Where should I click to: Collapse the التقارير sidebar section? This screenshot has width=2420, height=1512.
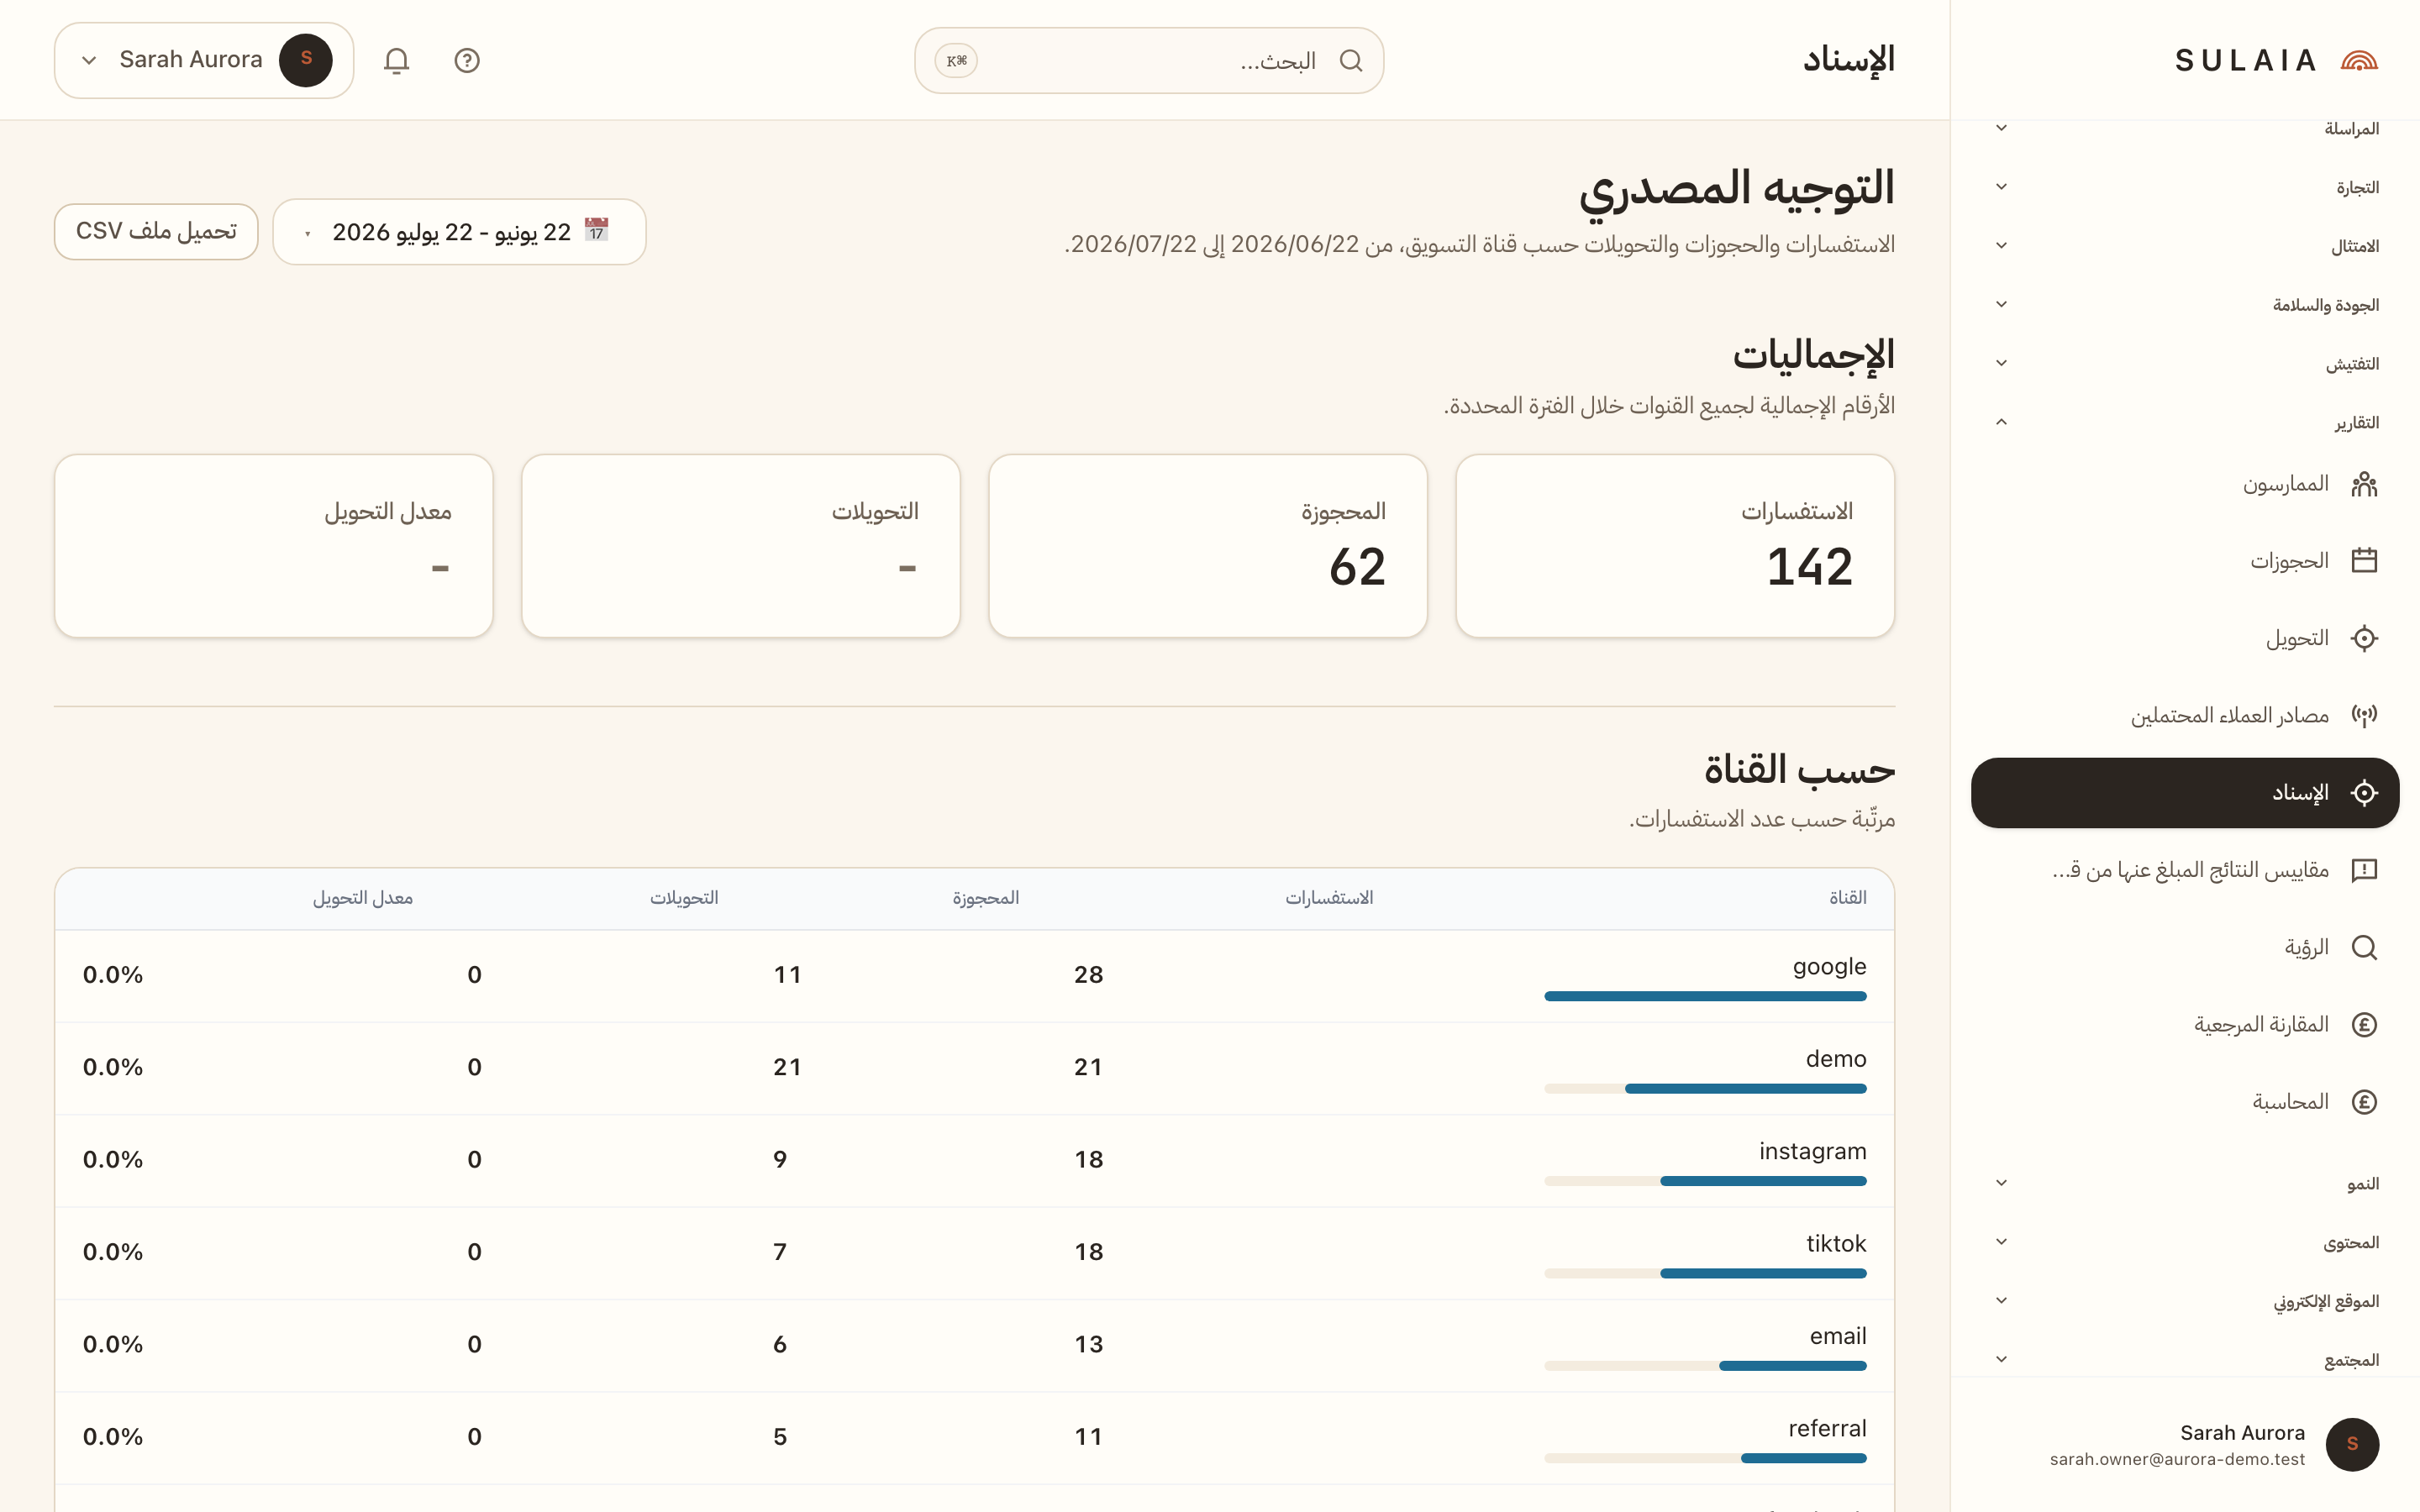[x=2185, y=422]
